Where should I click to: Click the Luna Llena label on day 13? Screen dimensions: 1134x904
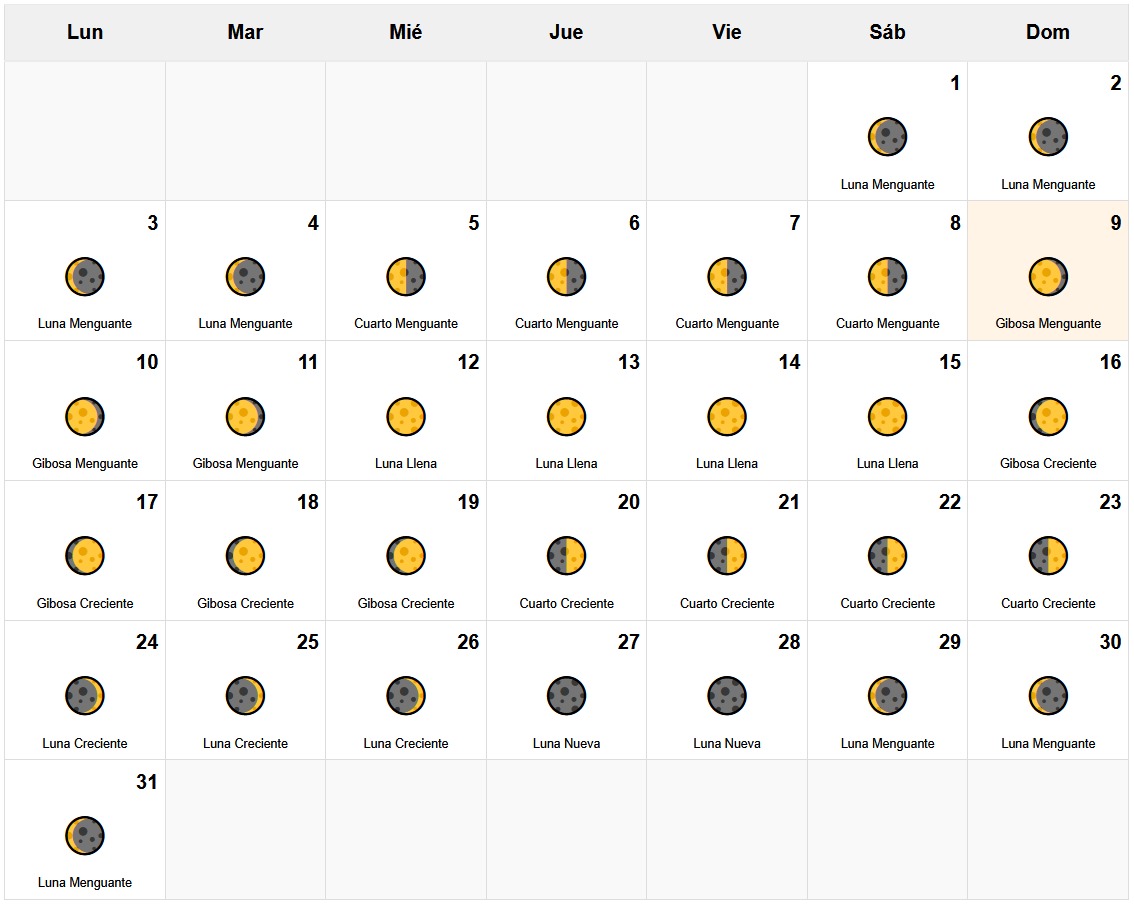[566, 464]
